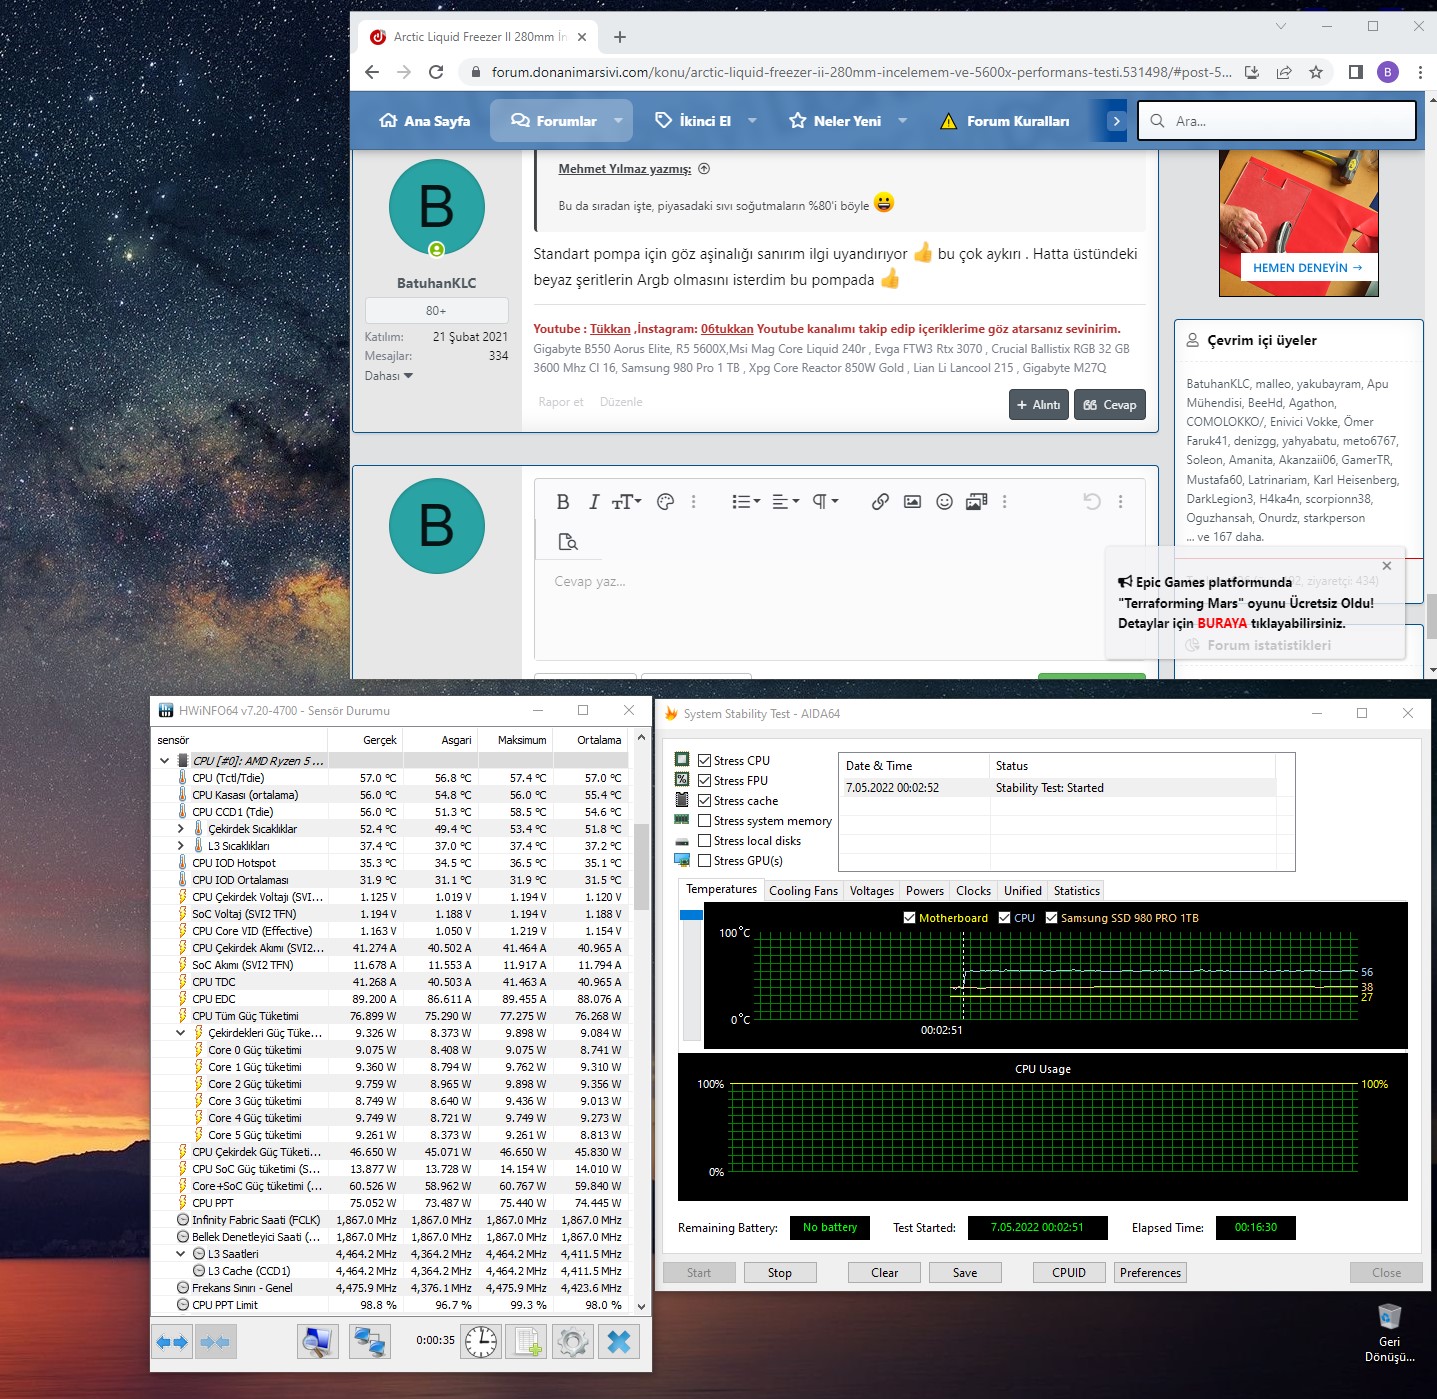Toggle Motherboard graph checkbox
Image resolution: width=1437 pixels, height=1399 pixels.
point(909,918)
